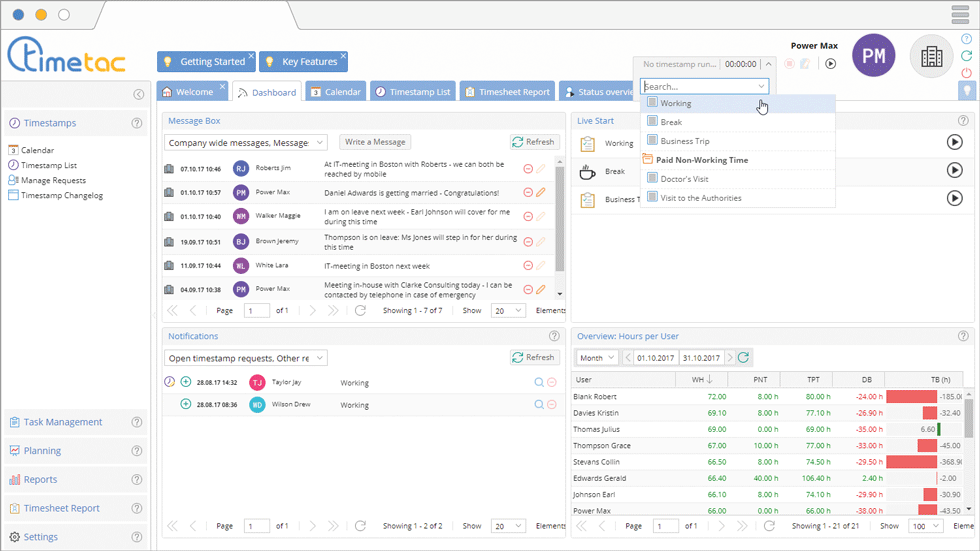Screen dimensions: 980x551
Task: Open Message Box Show 20 dropdown
Action: [509, 310]
